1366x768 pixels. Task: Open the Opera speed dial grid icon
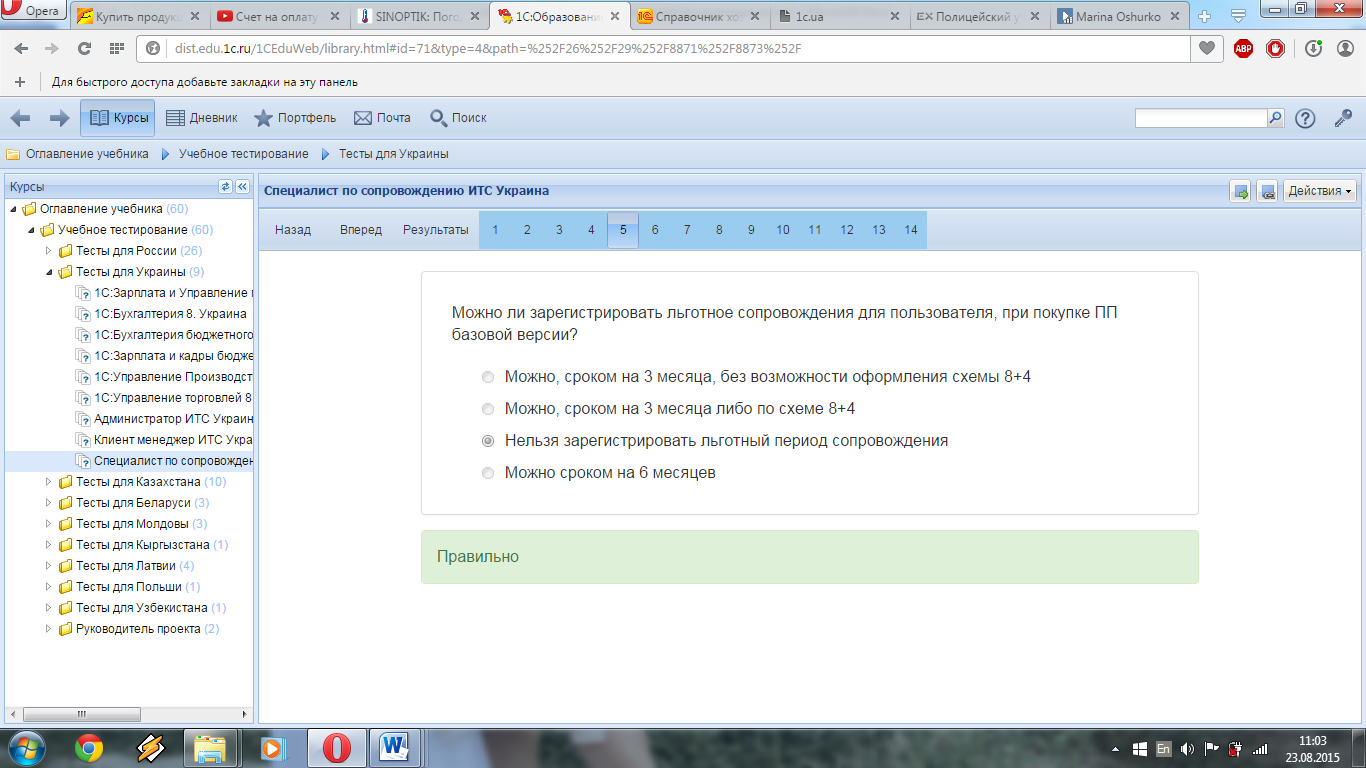click(117, 48)
